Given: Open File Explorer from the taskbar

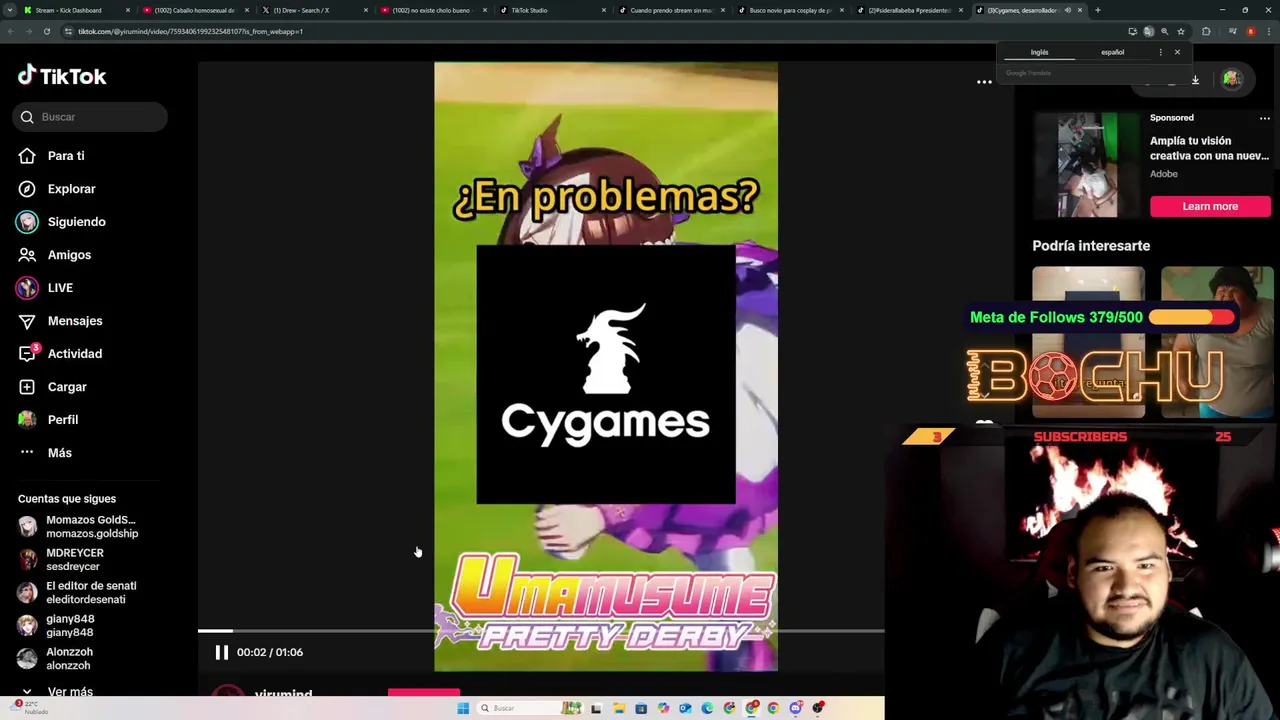Looking at the screenshot, I should click(619, 708).
